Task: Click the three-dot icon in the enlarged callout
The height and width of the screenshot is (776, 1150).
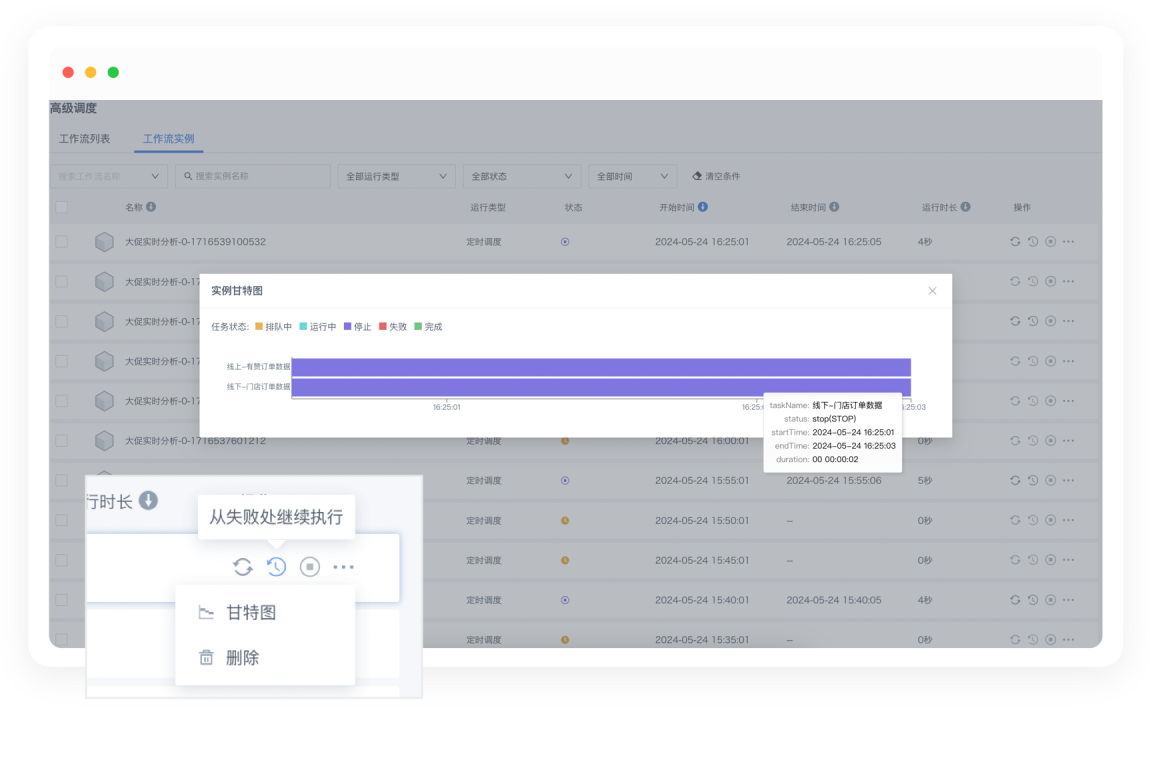Action: [x=343, y=567]
